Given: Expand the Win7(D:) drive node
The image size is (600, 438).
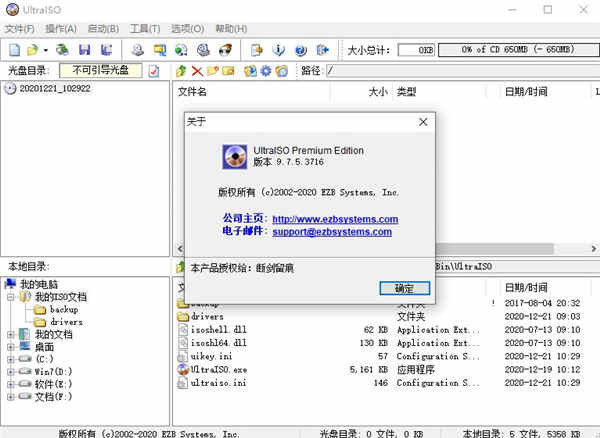Looking at the screenshot, I should click(10, 372).
